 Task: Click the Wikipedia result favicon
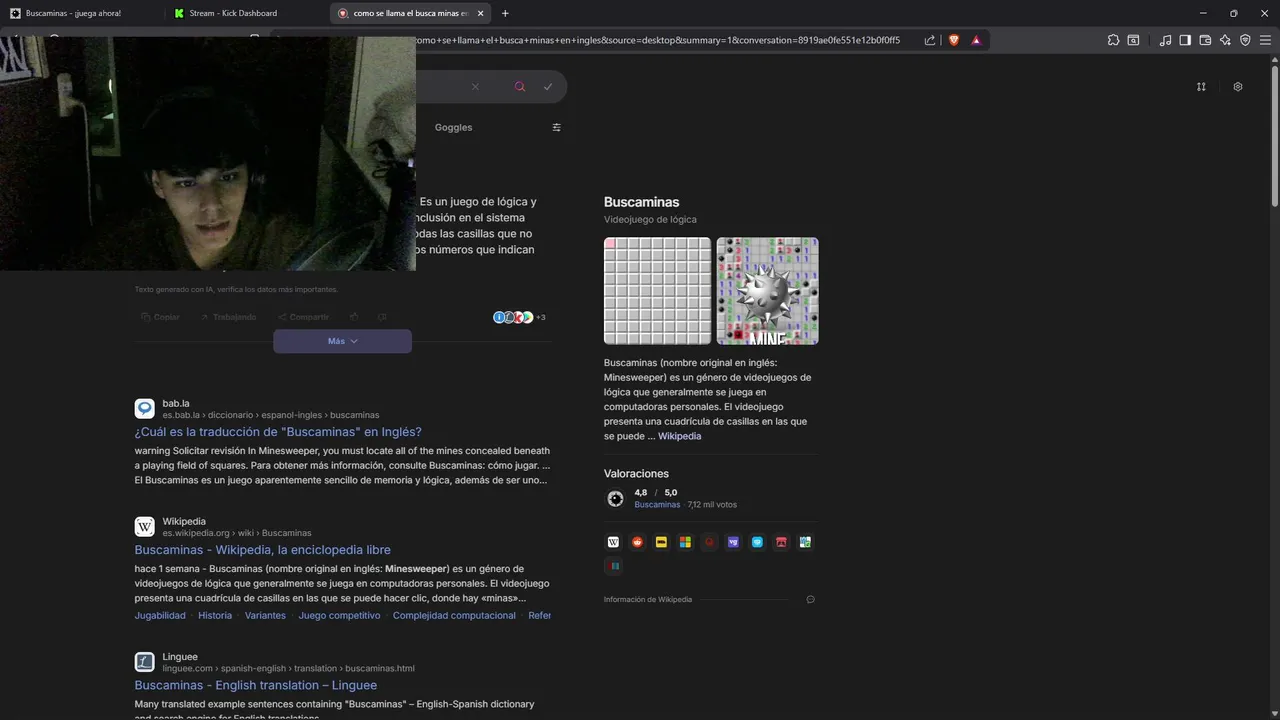(x=145, y=527)
